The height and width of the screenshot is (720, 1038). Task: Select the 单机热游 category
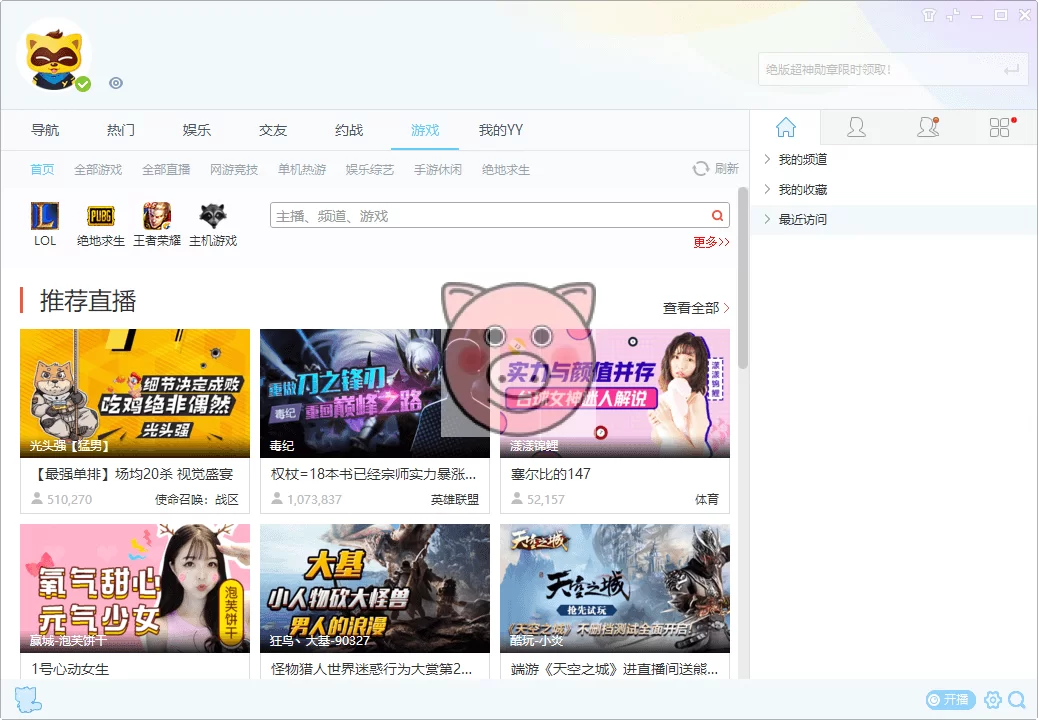coord(302,170)
